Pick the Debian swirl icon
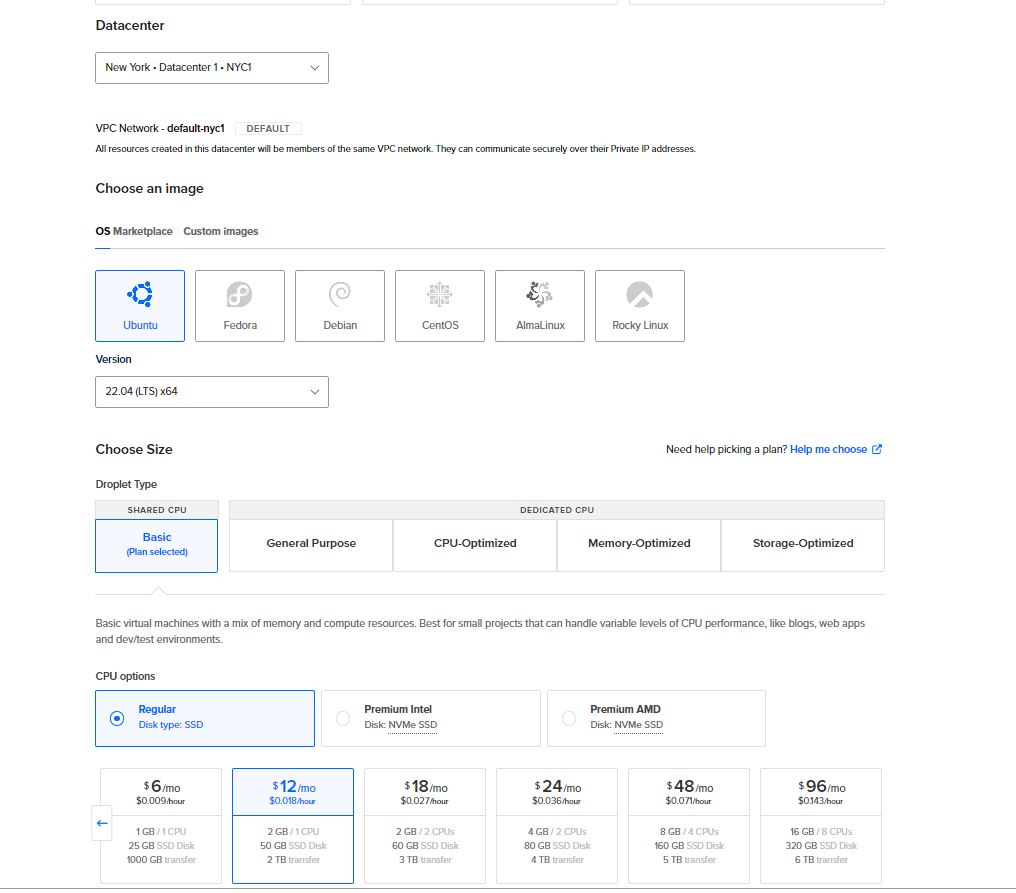This screenshot has width=1016, height=893. tap(340, 294)
